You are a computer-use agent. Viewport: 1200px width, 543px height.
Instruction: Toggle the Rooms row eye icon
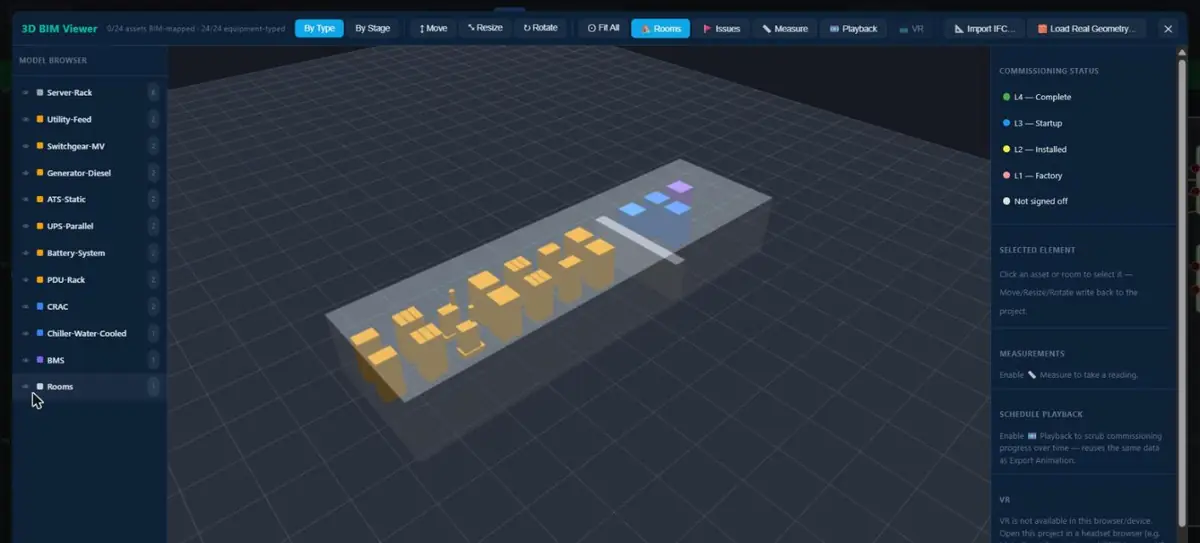tap(26, 386)
